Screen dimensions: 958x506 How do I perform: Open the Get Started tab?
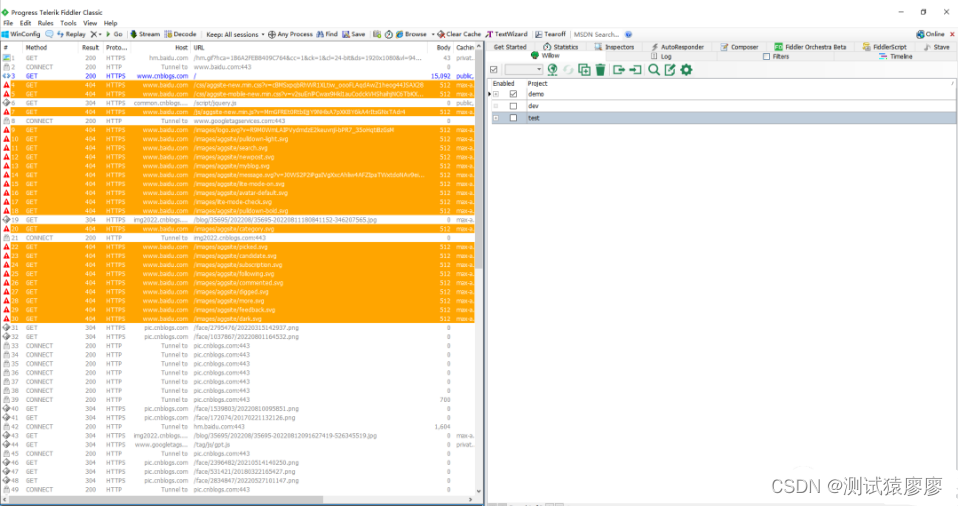point(510,47)
